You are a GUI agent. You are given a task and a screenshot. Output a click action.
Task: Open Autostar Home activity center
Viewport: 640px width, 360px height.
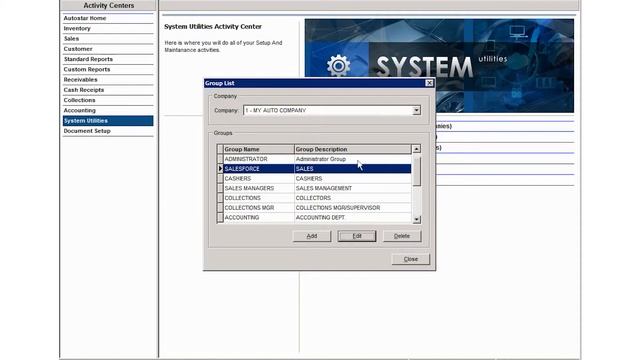click(108, 18)
